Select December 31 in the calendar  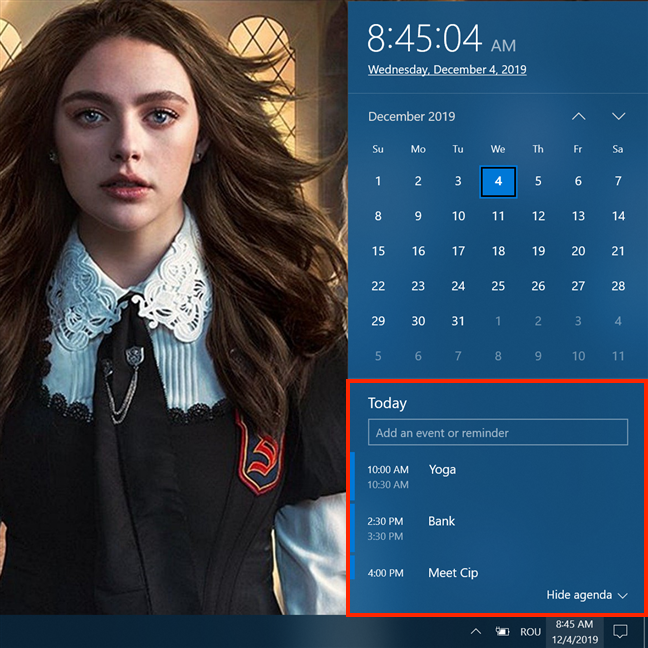click(x=458, y=321)
